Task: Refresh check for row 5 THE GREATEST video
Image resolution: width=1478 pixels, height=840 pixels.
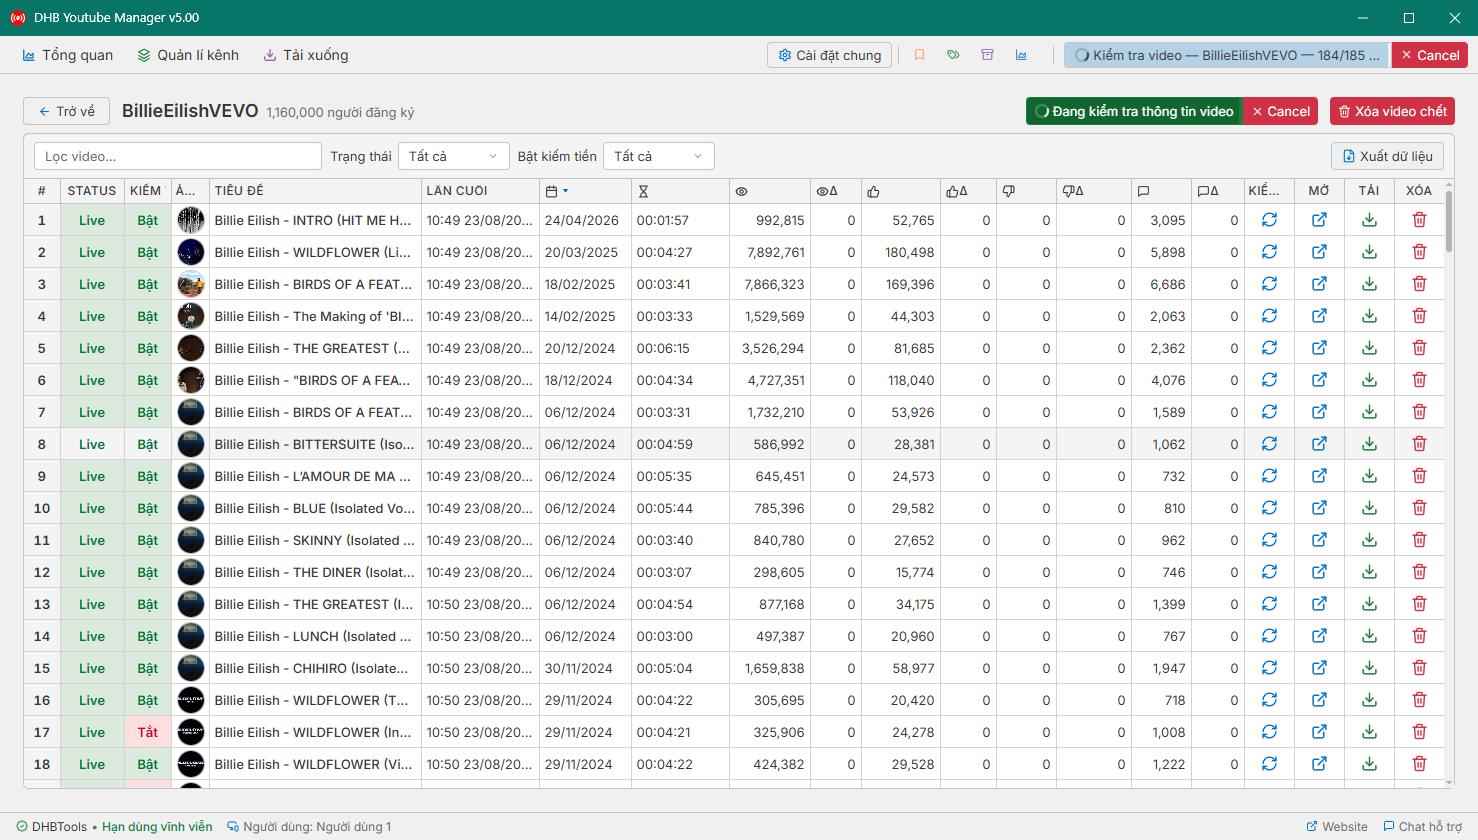Action: [1269, 348]
